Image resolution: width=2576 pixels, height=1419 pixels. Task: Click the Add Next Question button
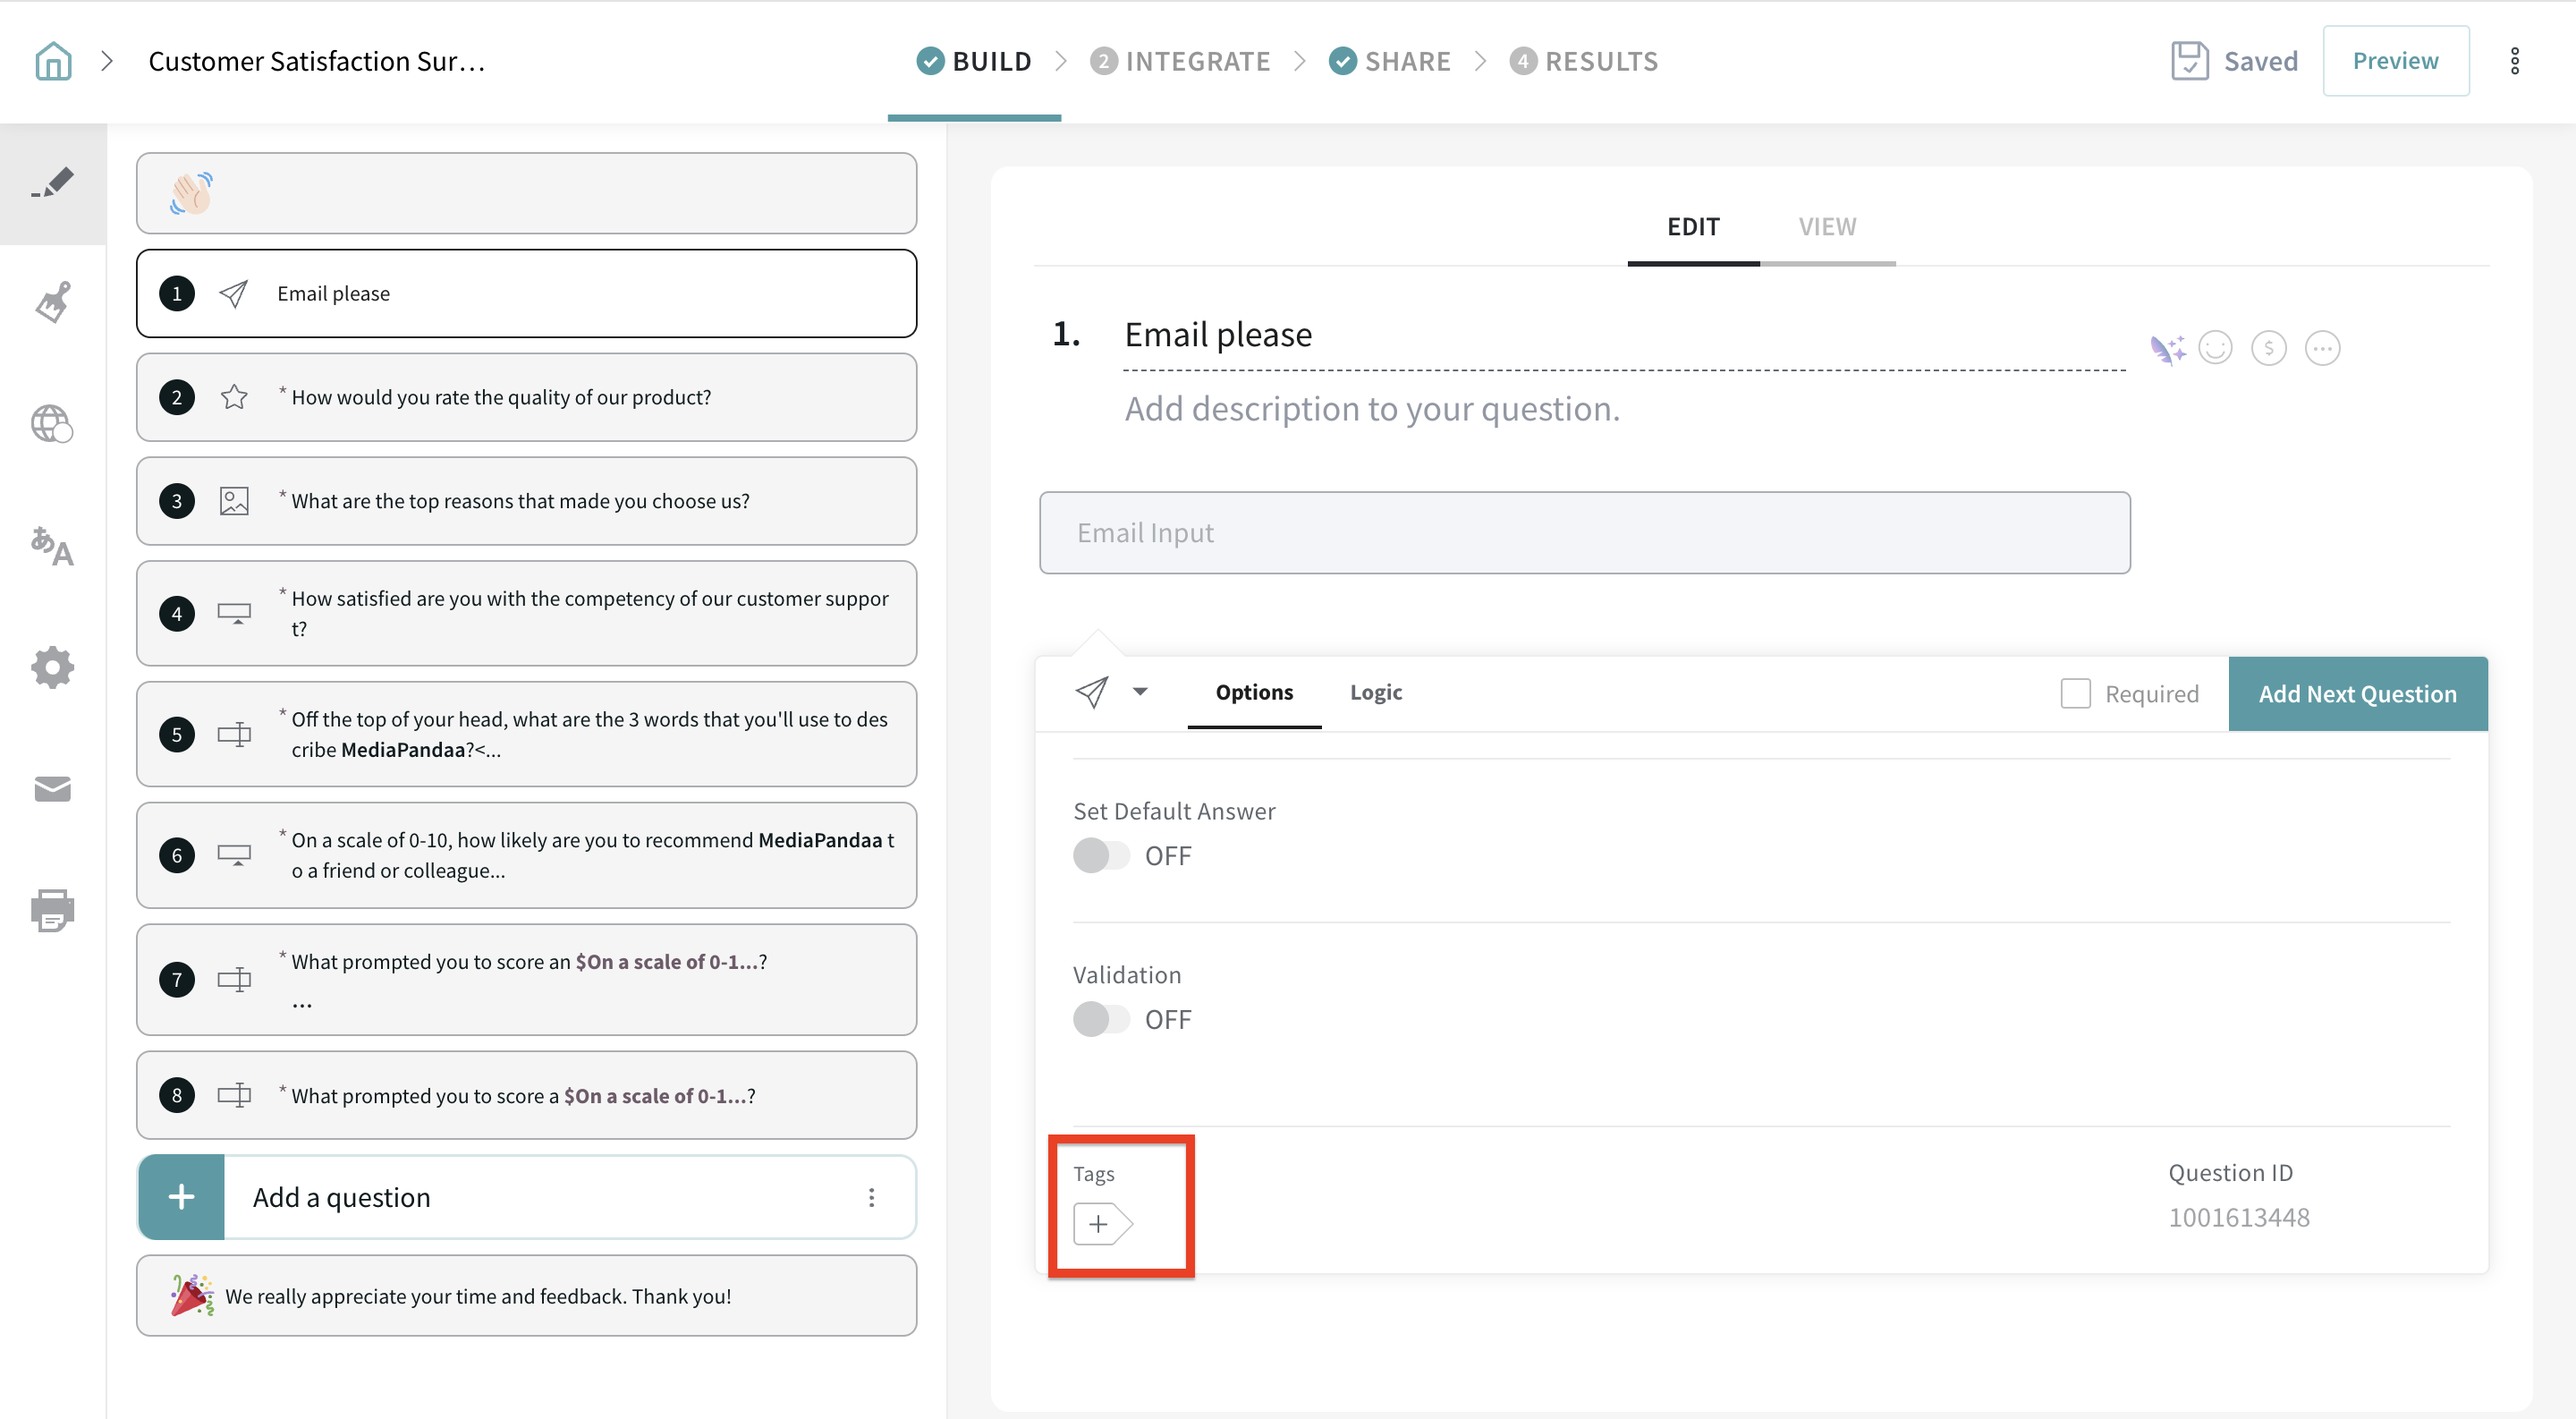coord(2357,694)
